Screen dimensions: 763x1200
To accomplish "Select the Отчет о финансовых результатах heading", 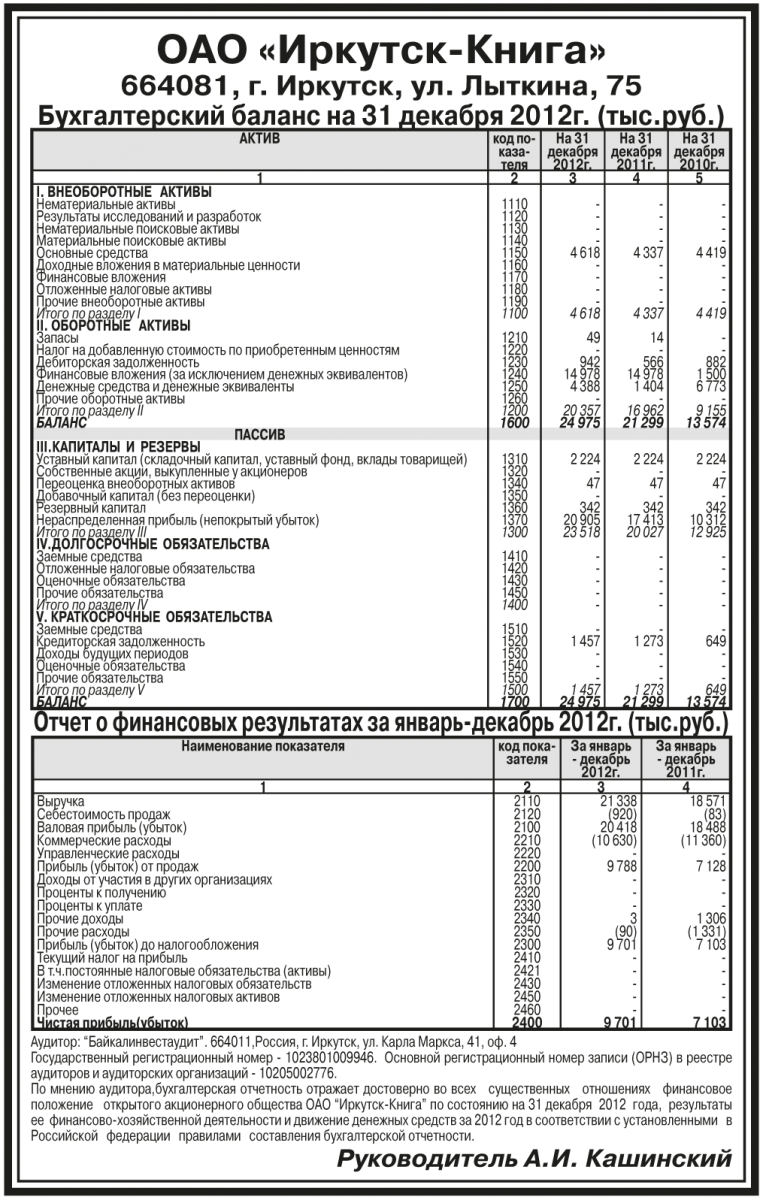I will pos(381,722).
